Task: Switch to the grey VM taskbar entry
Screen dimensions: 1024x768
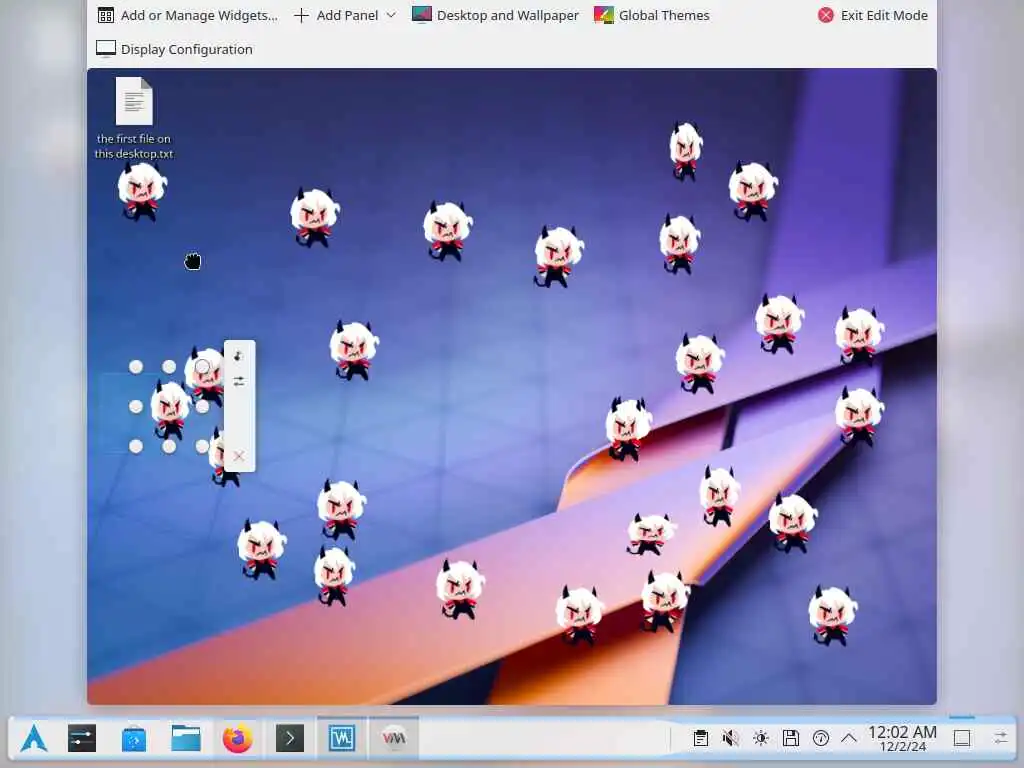Action: (394, 739)
